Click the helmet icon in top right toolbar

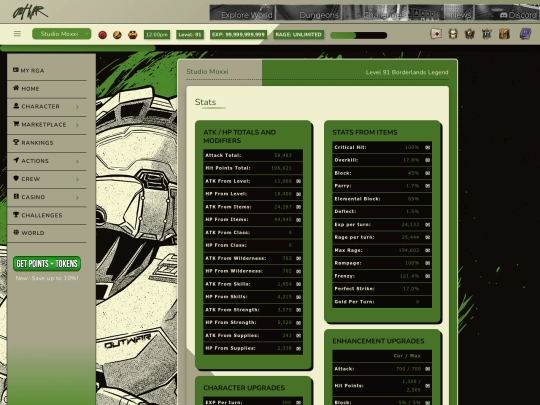pyautogui.click(x=453, y=34)
